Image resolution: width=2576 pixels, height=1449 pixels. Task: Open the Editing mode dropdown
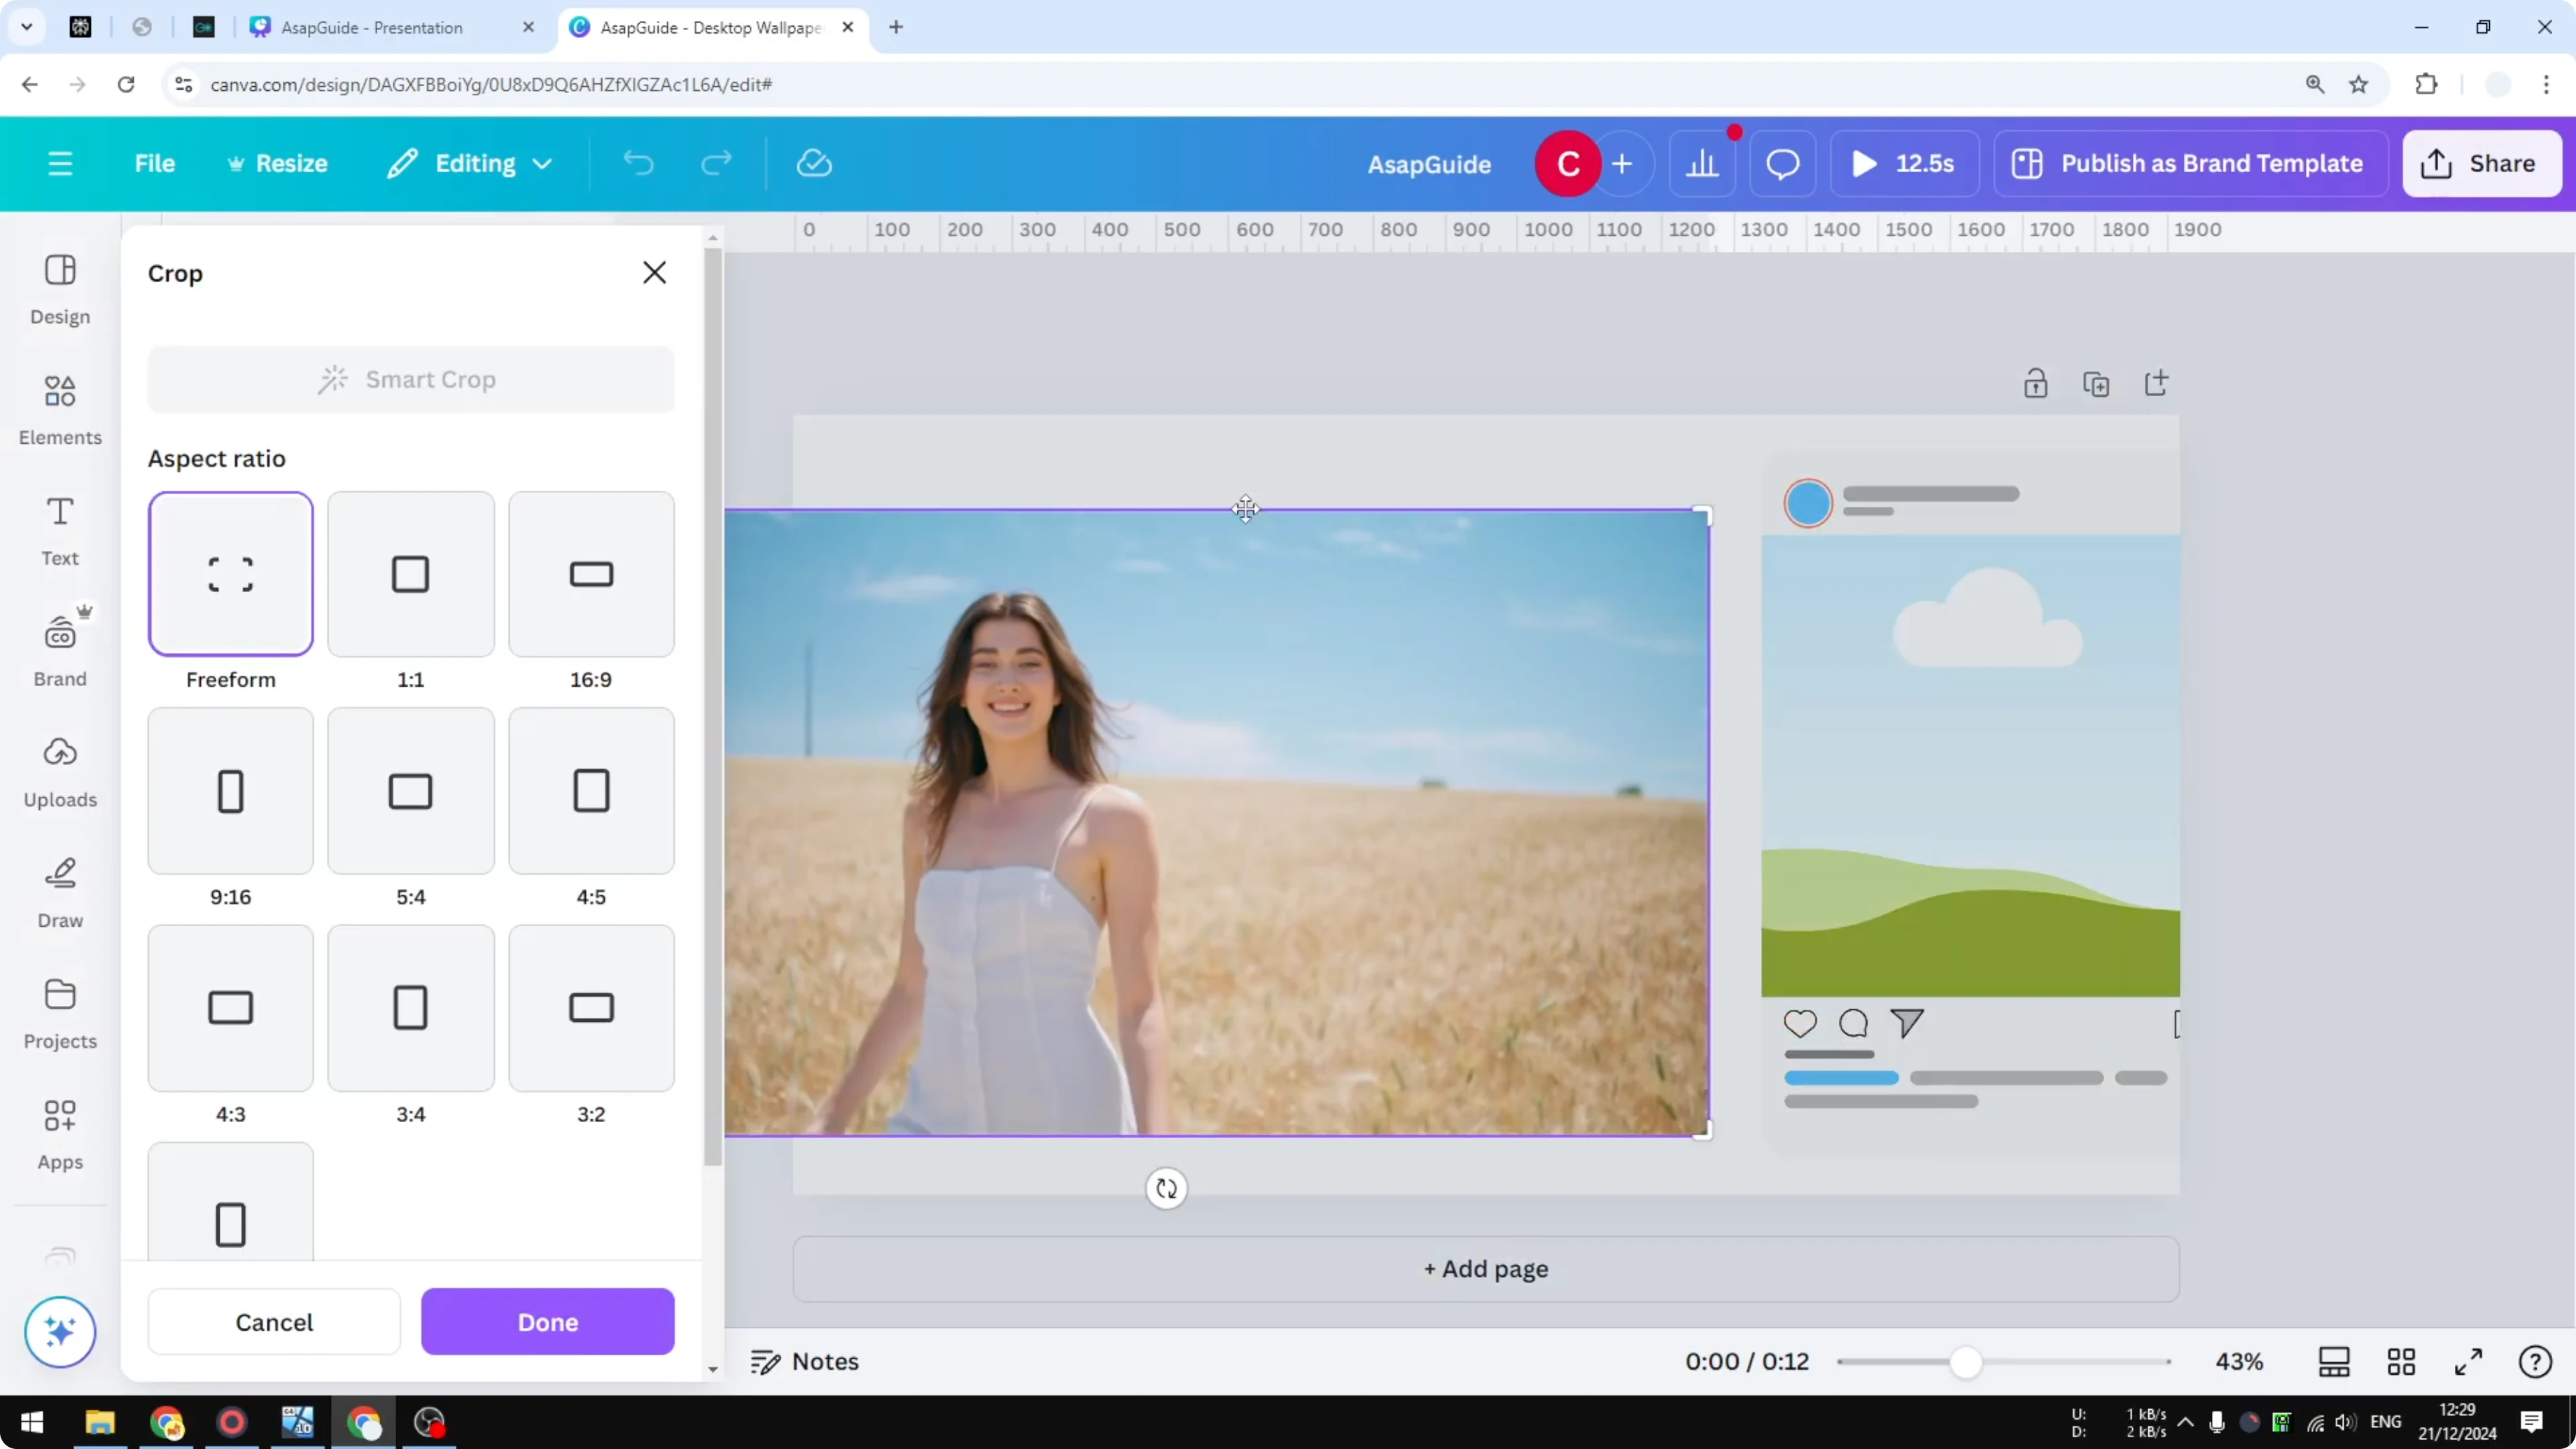point(469,163)
